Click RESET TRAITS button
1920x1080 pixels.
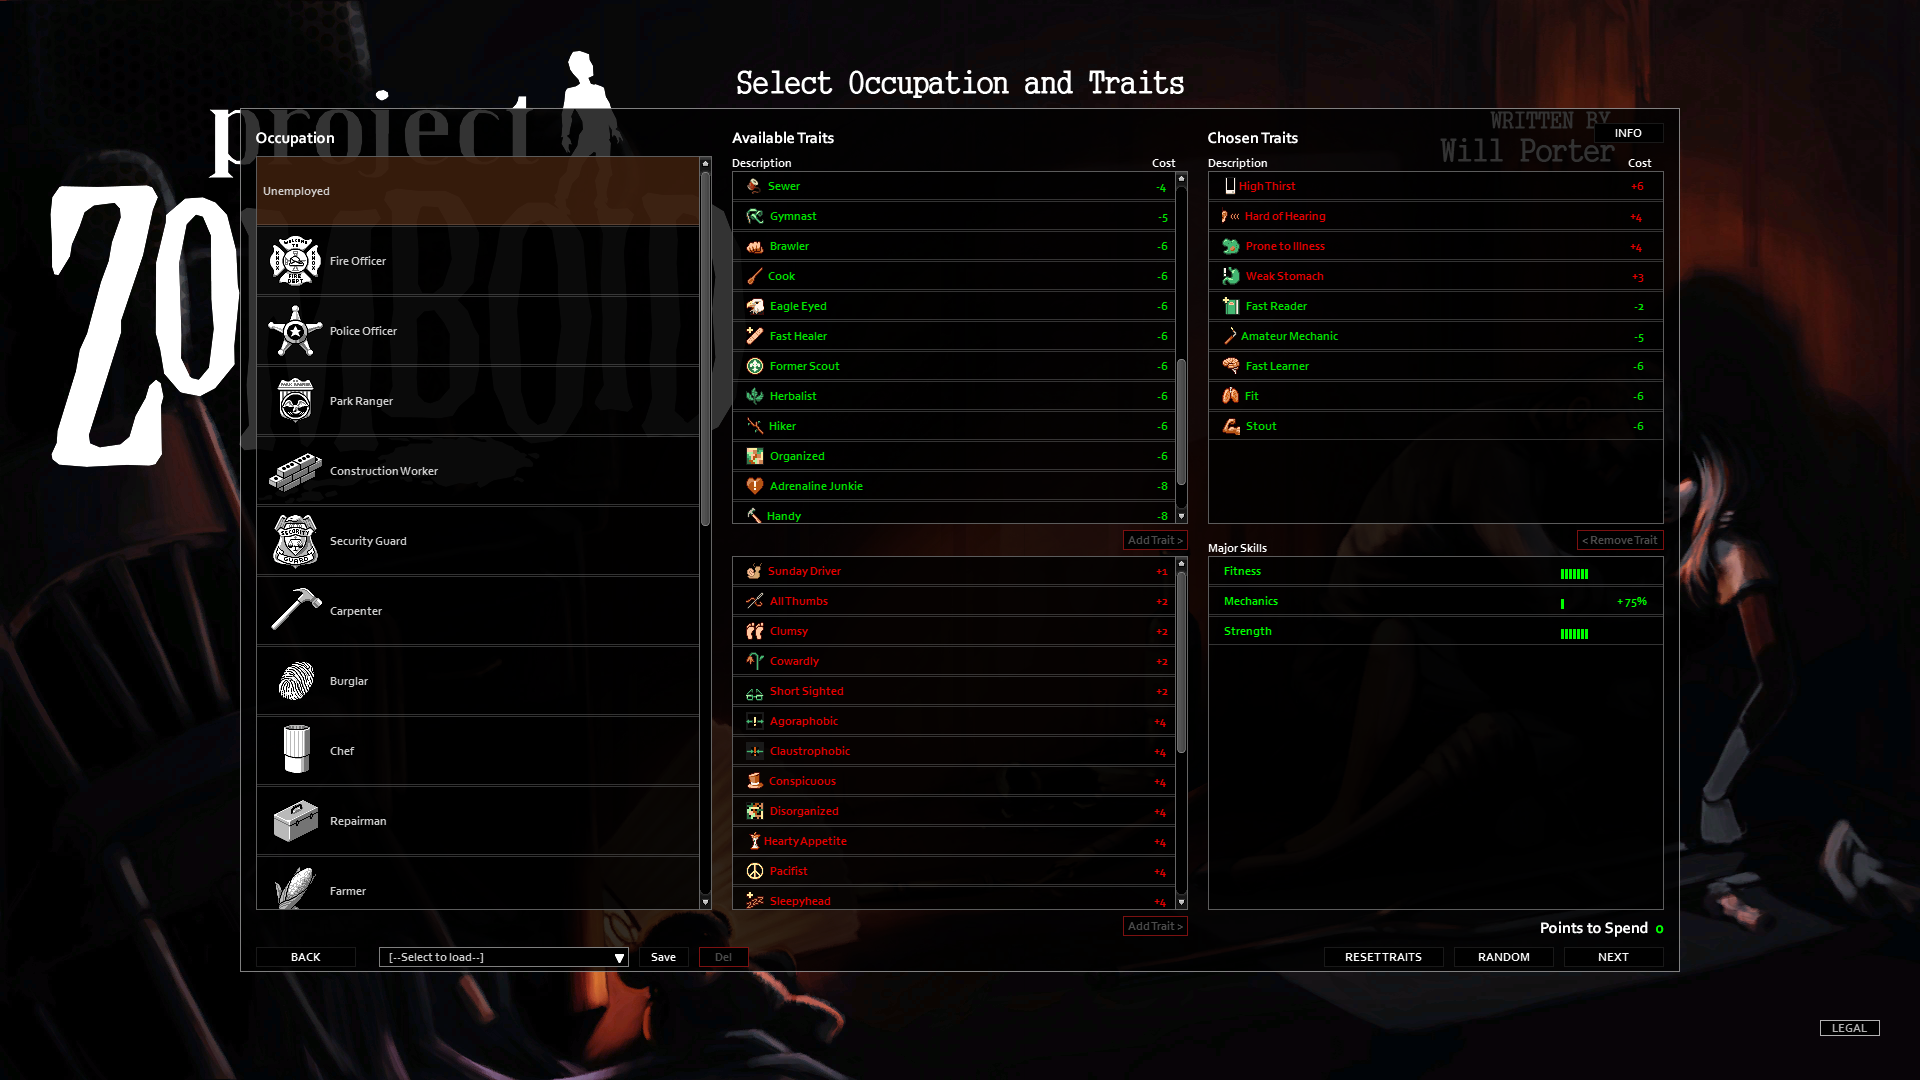click(x=1382, y=956)
